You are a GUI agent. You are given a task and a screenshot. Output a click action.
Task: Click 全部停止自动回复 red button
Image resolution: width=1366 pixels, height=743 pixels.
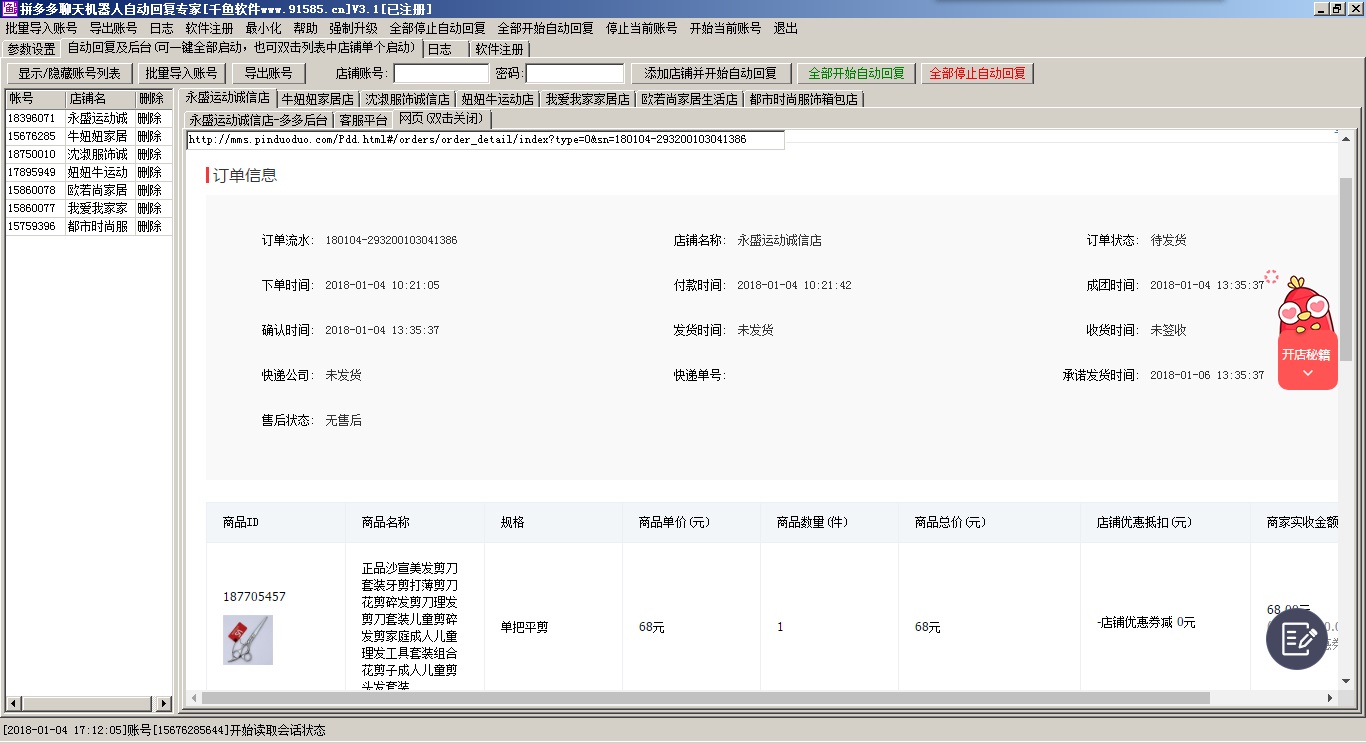point(977,74)
